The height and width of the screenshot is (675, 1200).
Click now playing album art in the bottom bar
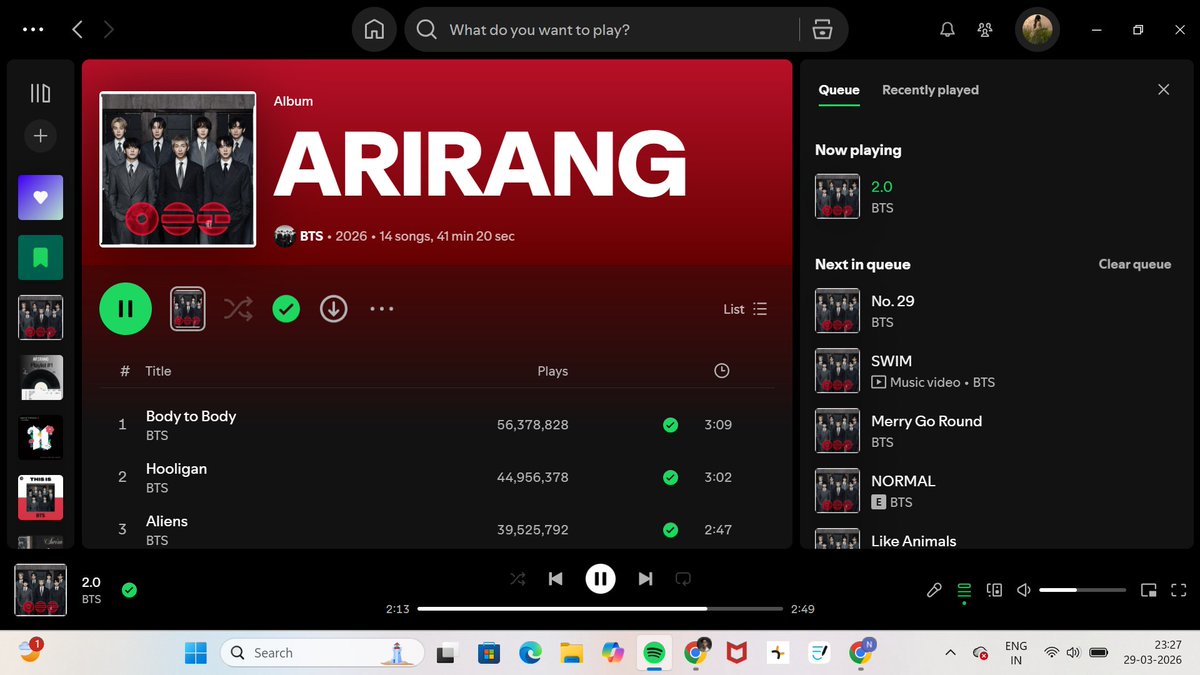(40, 590)
